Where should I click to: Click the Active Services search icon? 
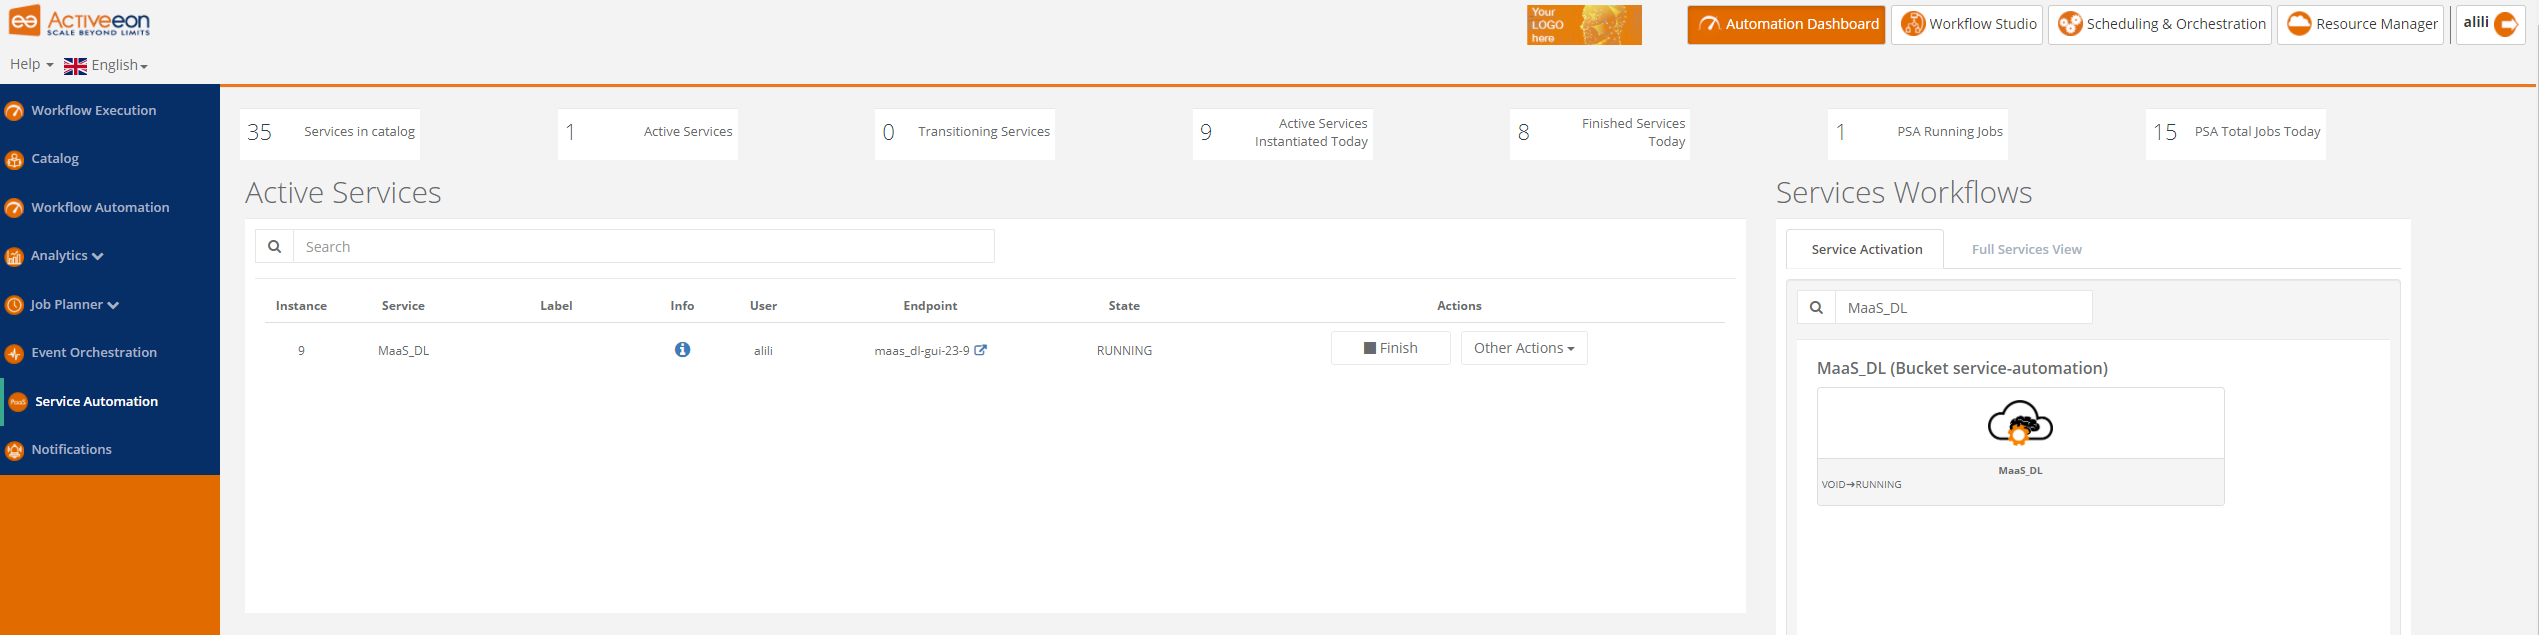[x=274, y=246]
